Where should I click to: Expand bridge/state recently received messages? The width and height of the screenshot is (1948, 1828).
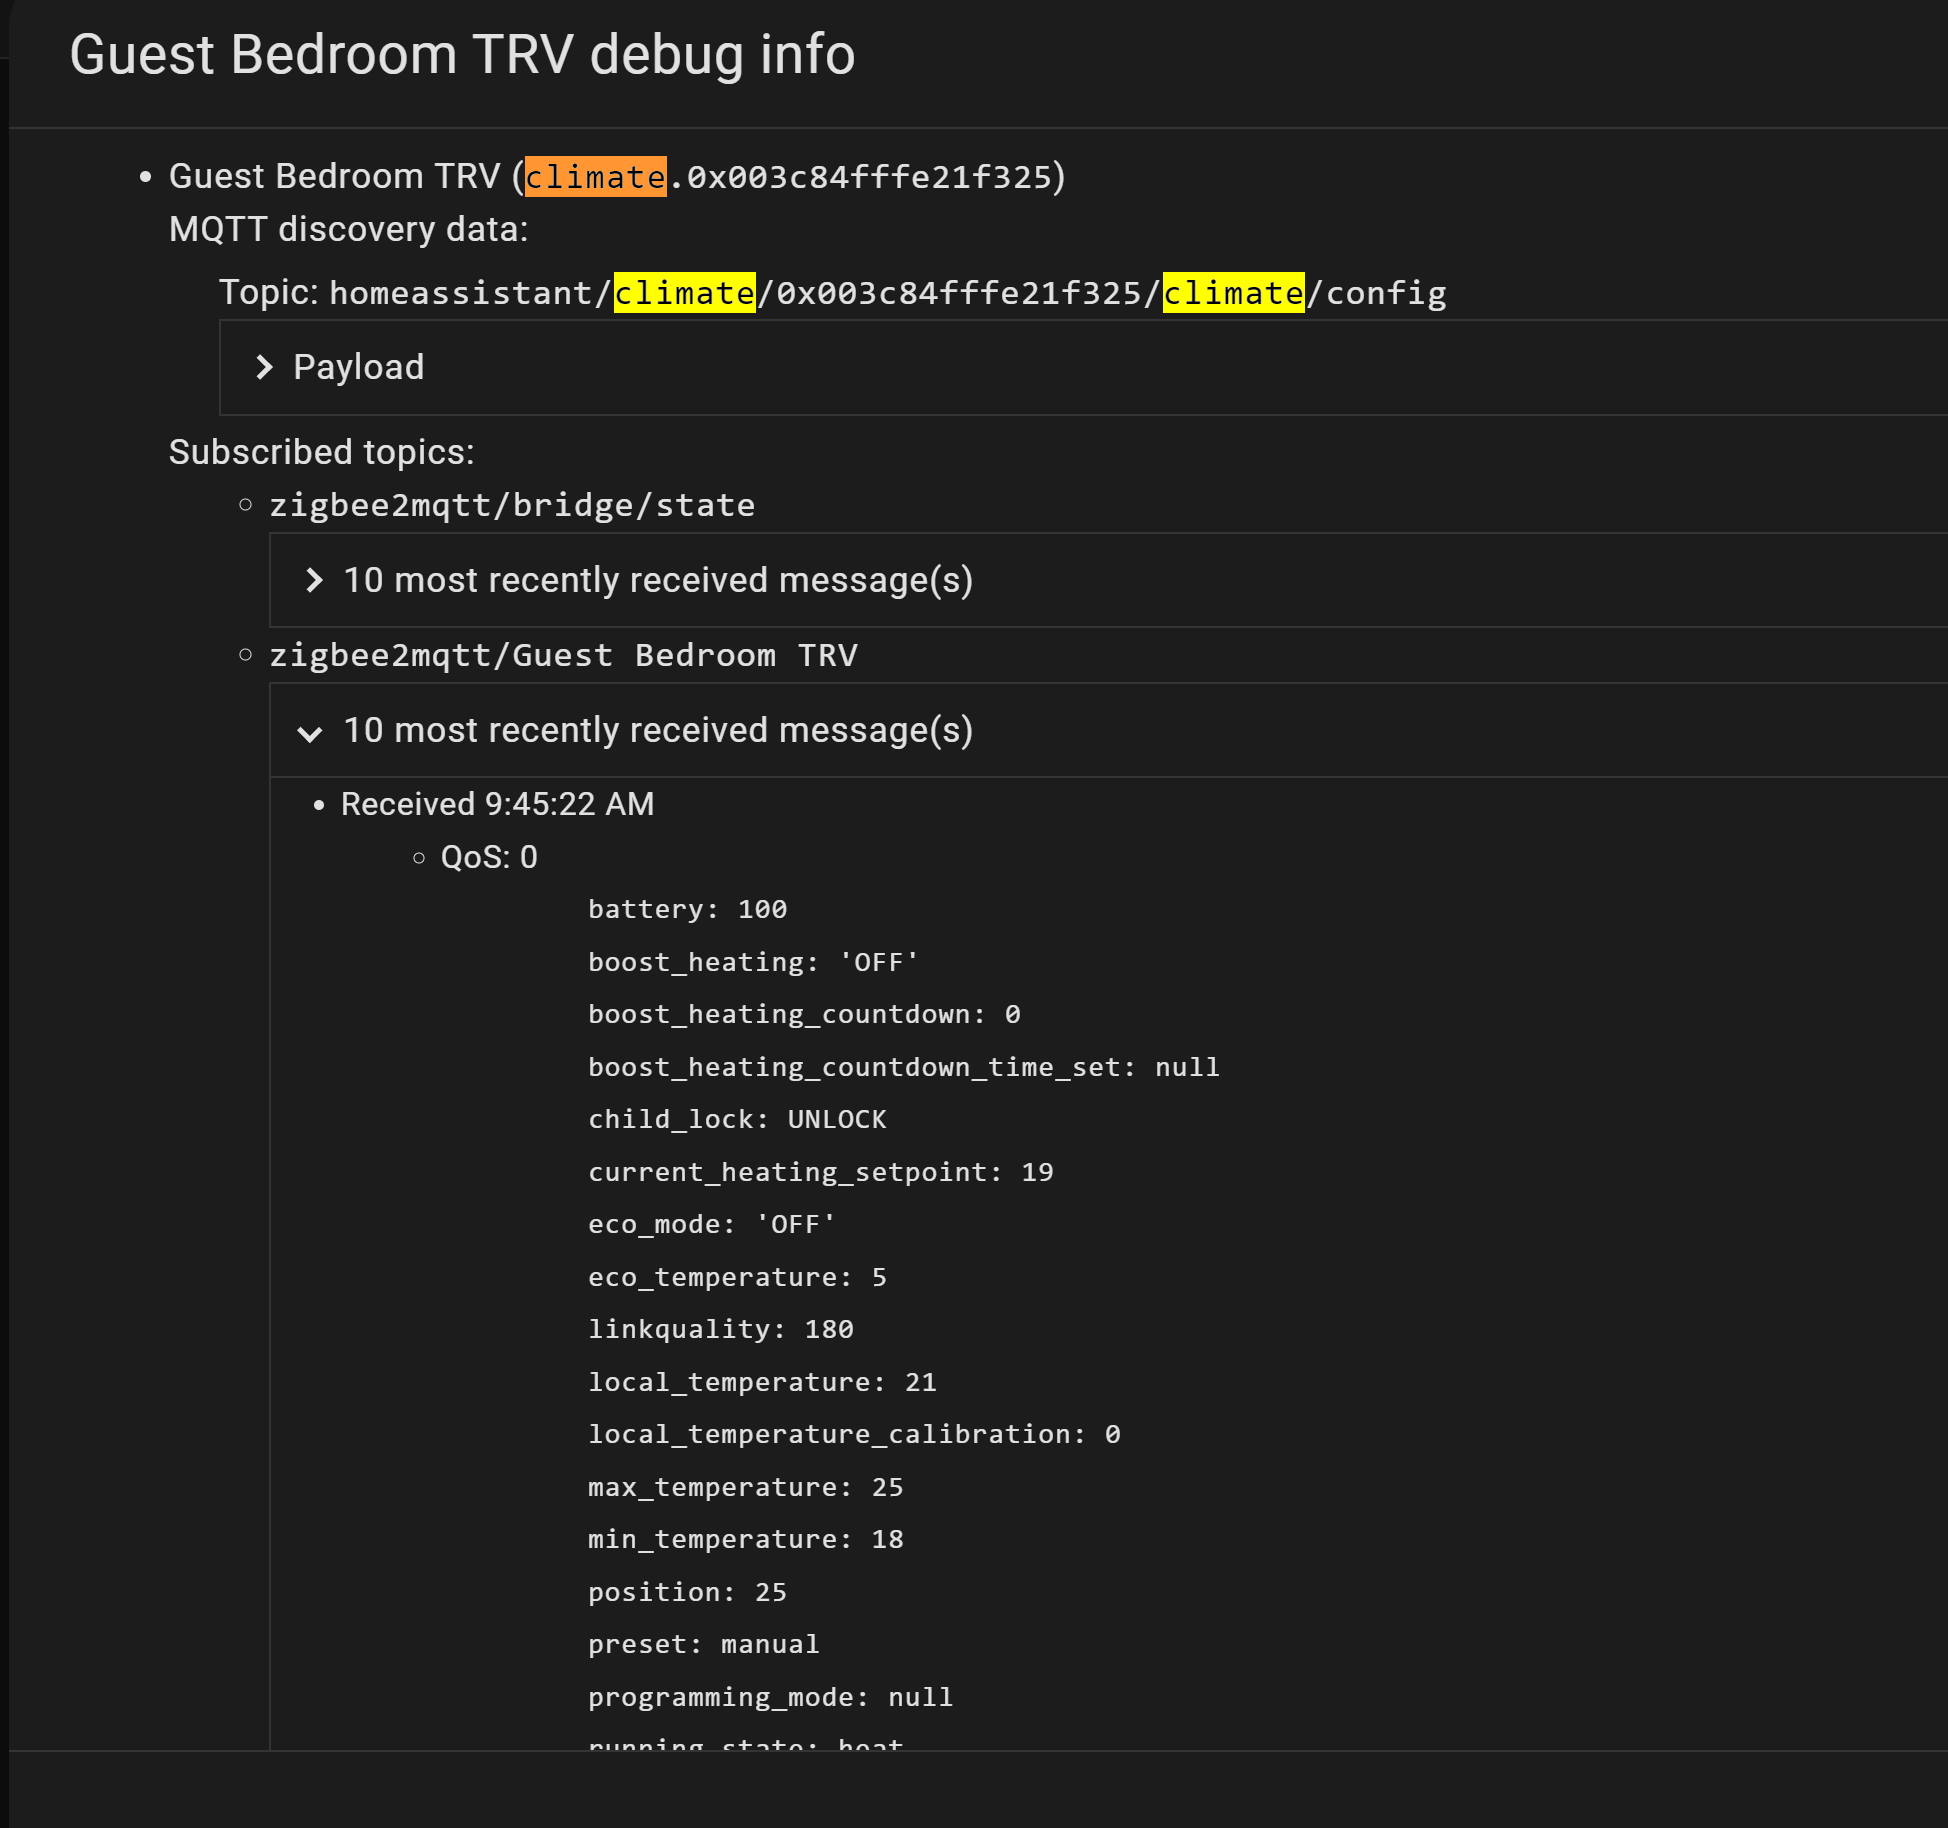tap(657, 580)
